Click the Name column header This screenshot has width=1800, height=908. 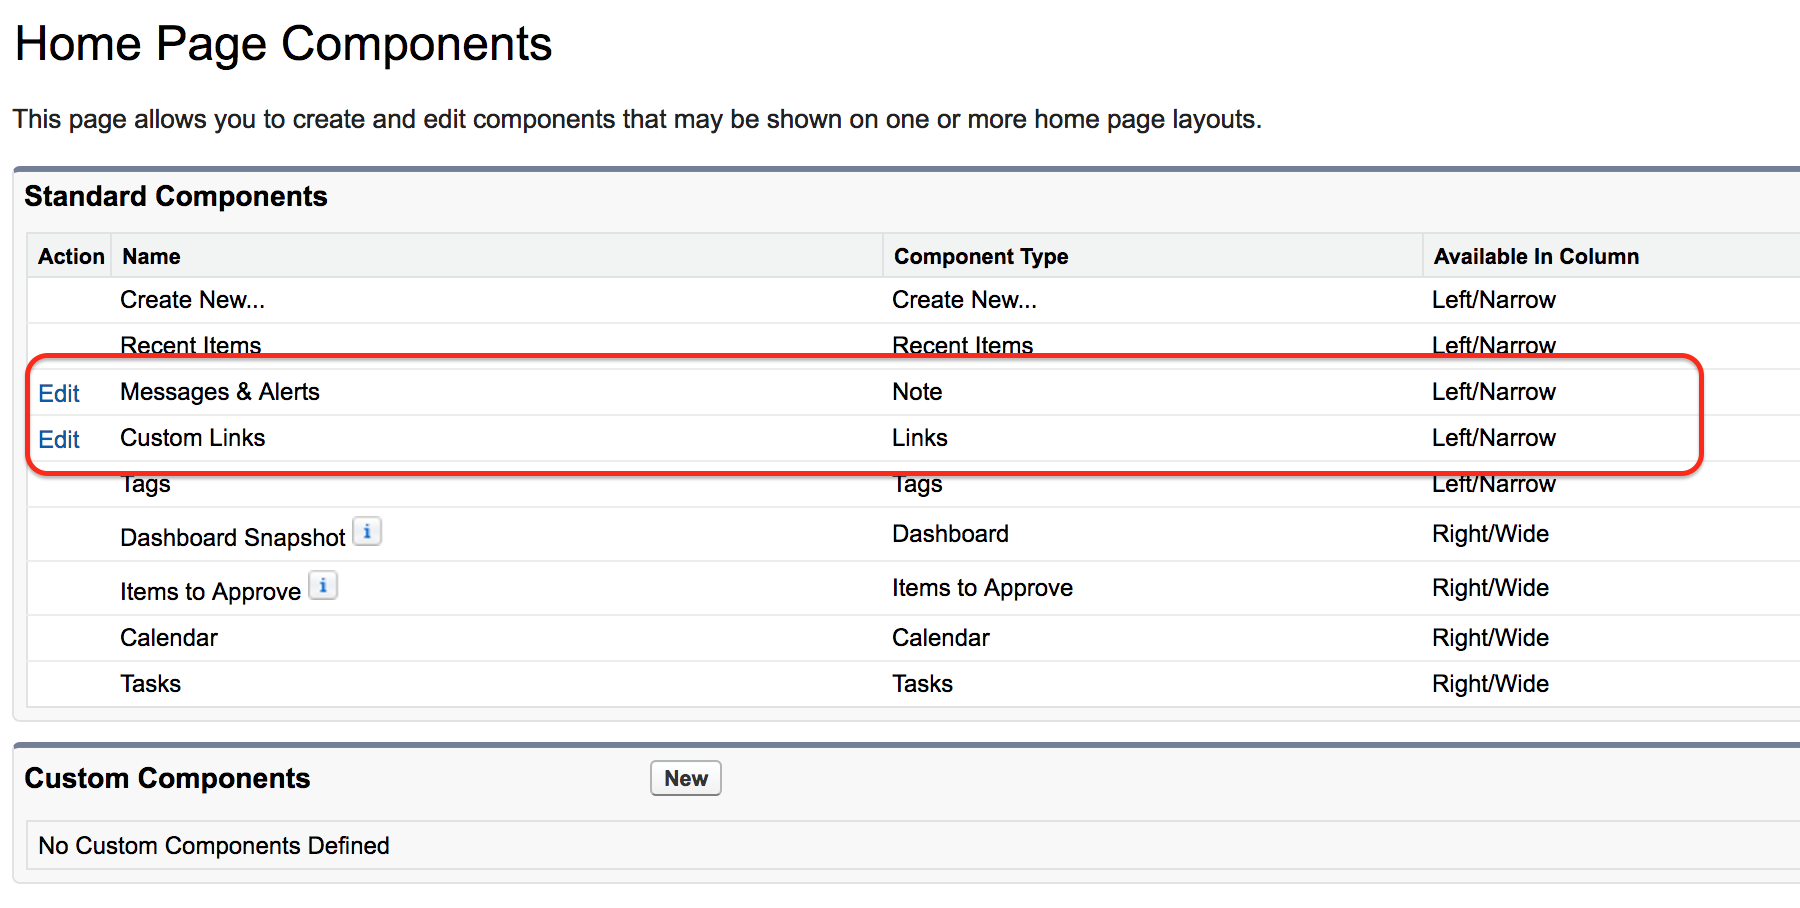coord(151,256)
